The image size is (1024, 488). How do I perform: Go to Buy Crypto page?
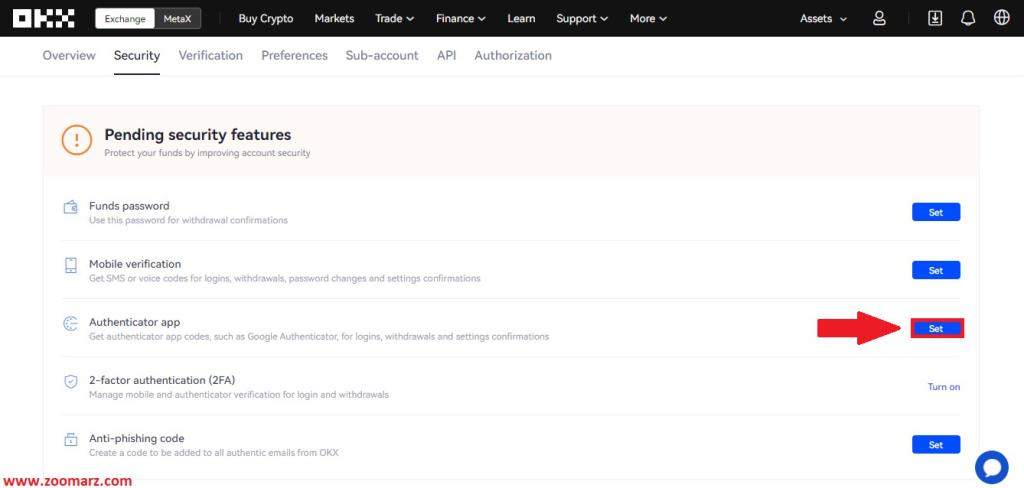click(x=266, y=18)
